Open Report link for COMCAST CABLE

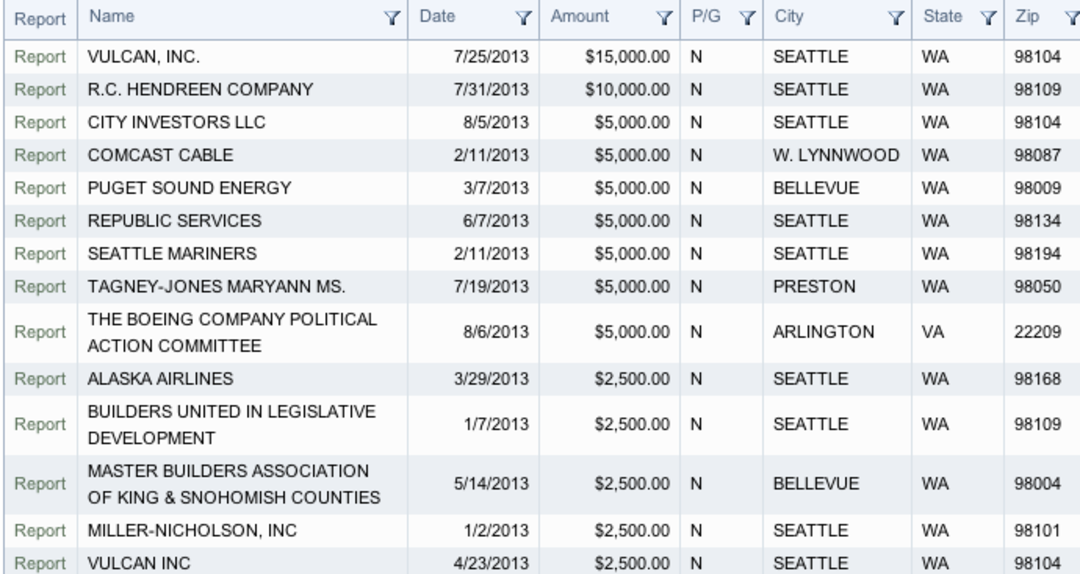coord(40,156)
